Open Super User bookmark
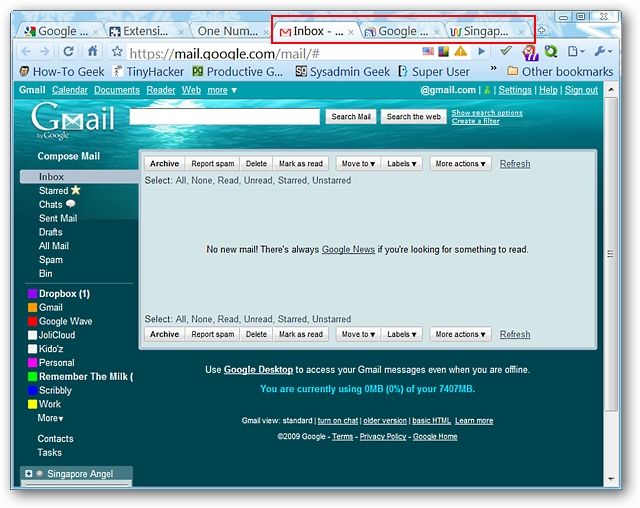This screenshot has width=640, height=508. point(434,72)
